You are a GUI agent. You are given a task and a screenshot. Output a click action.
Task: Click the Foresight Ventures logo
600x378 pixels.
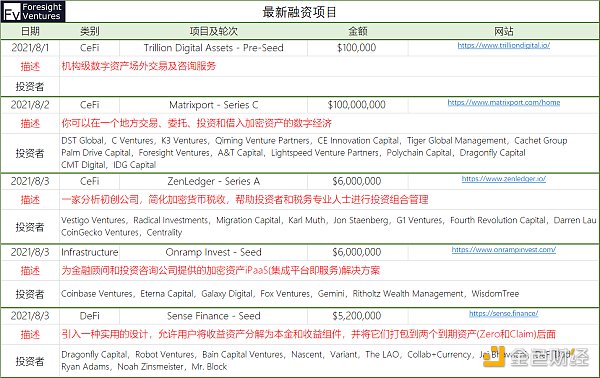pyautogui.click(x=33, y=11)
